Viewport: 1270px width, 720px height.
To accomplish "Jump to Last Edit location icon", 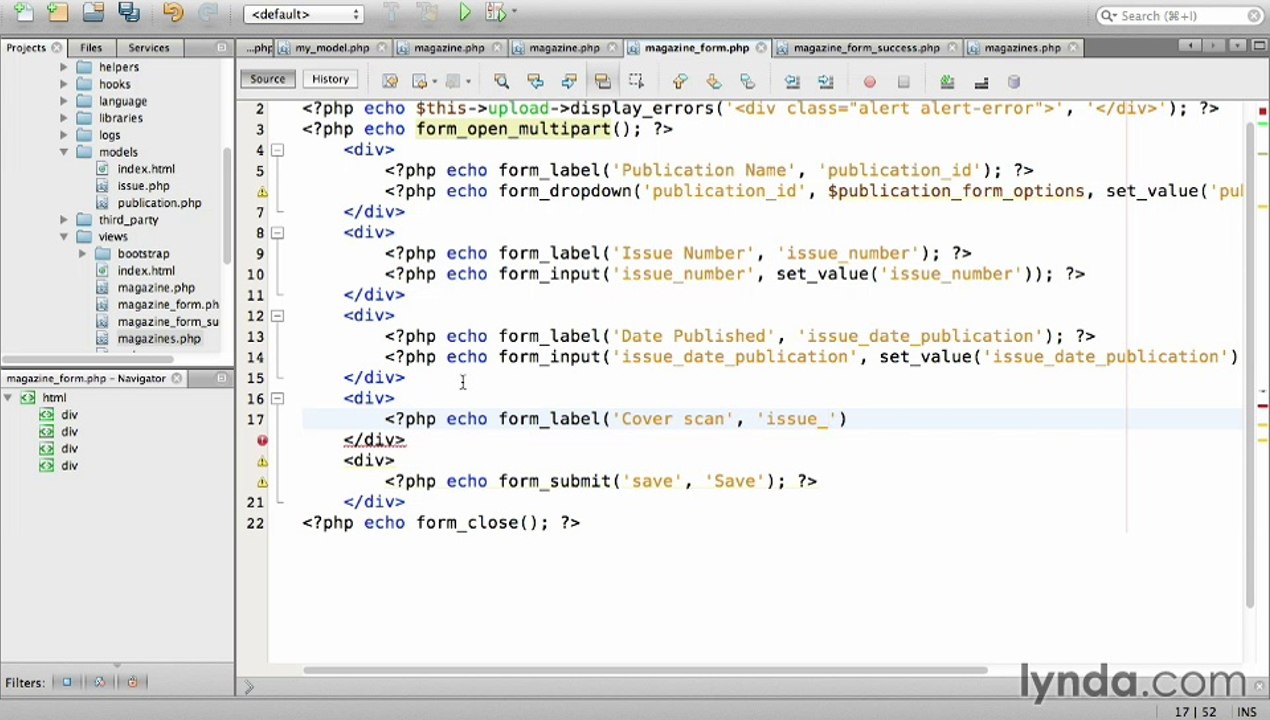I will coord(389,81).
